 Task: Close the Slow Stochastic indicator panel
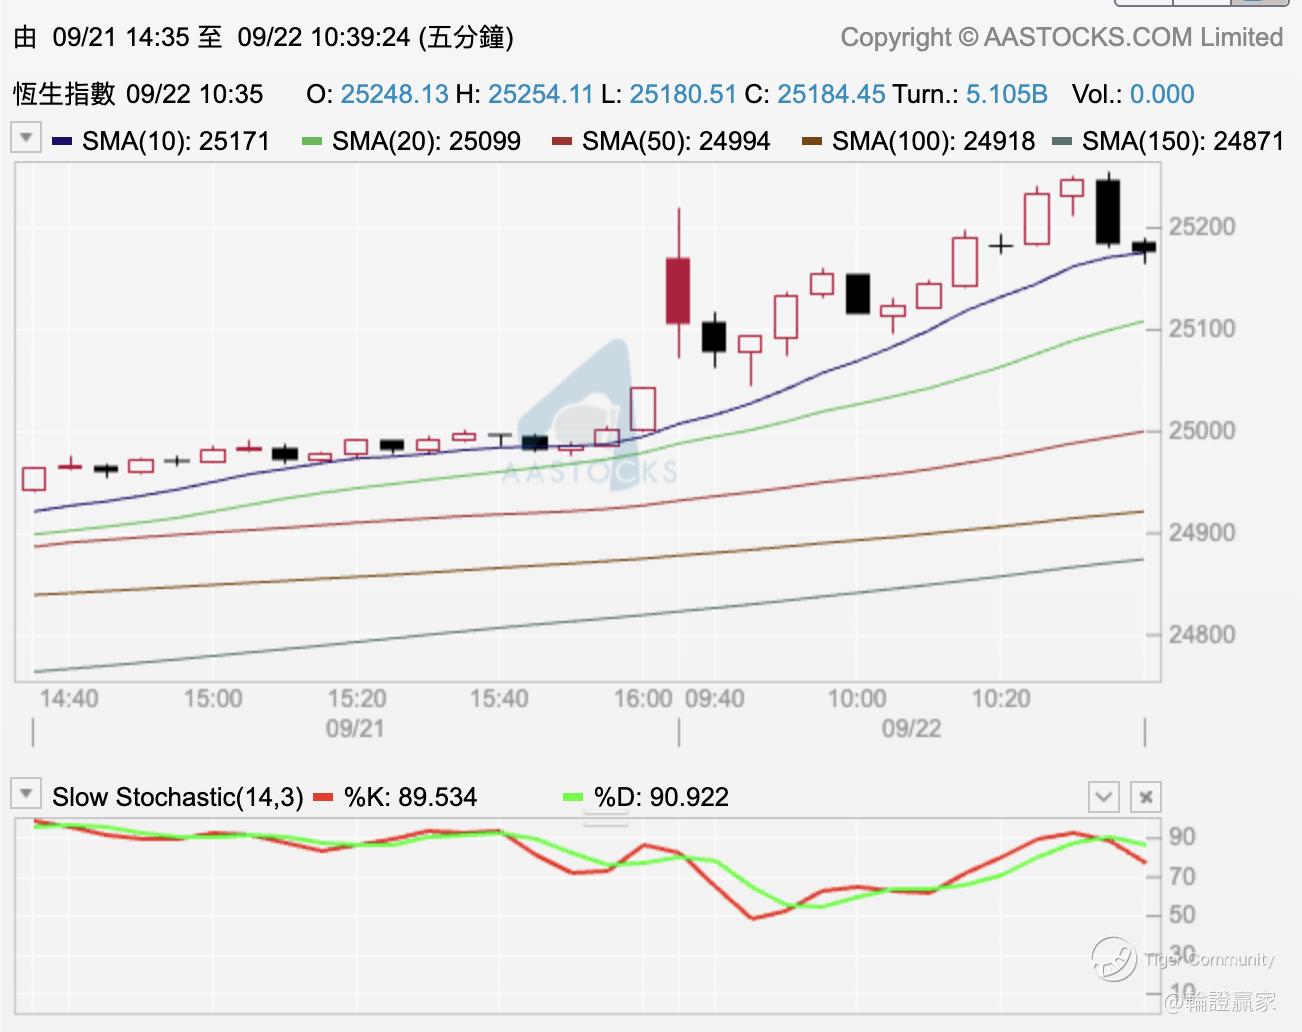click(x=1146, y=797)
